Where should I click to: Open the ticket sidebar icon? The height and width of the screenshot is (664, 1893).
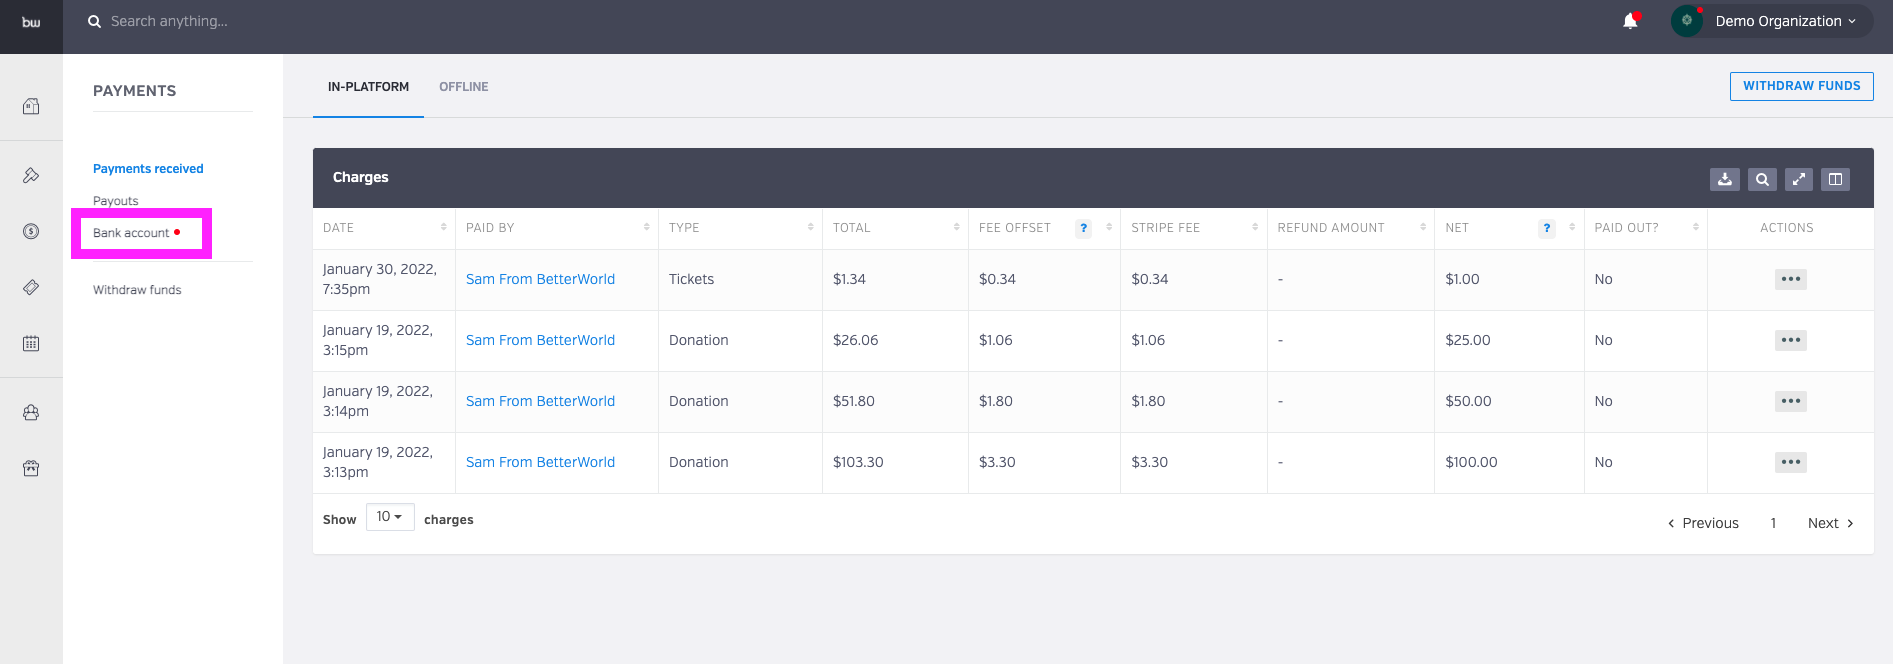(x=31, y=287)
